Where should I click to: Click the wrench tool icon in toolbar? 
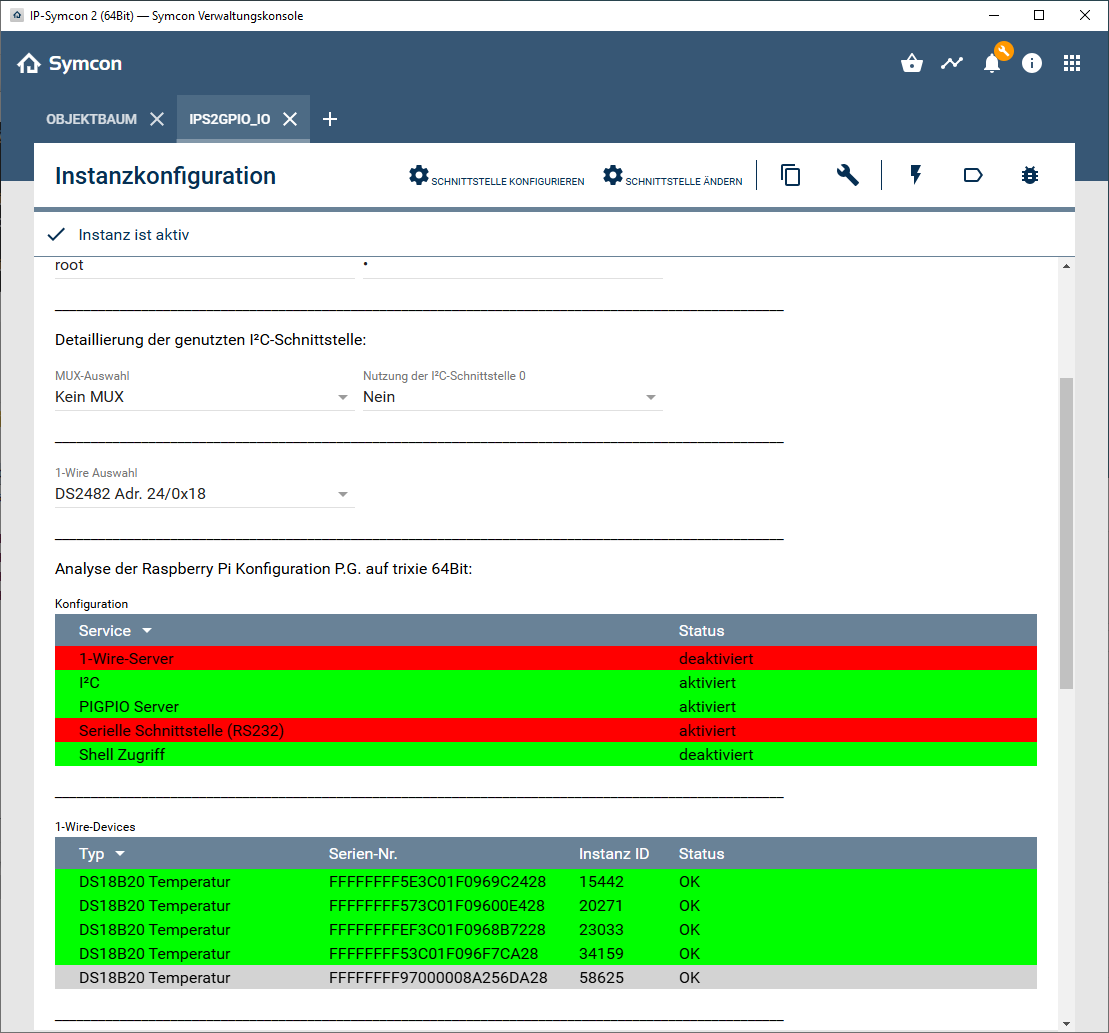847,175
